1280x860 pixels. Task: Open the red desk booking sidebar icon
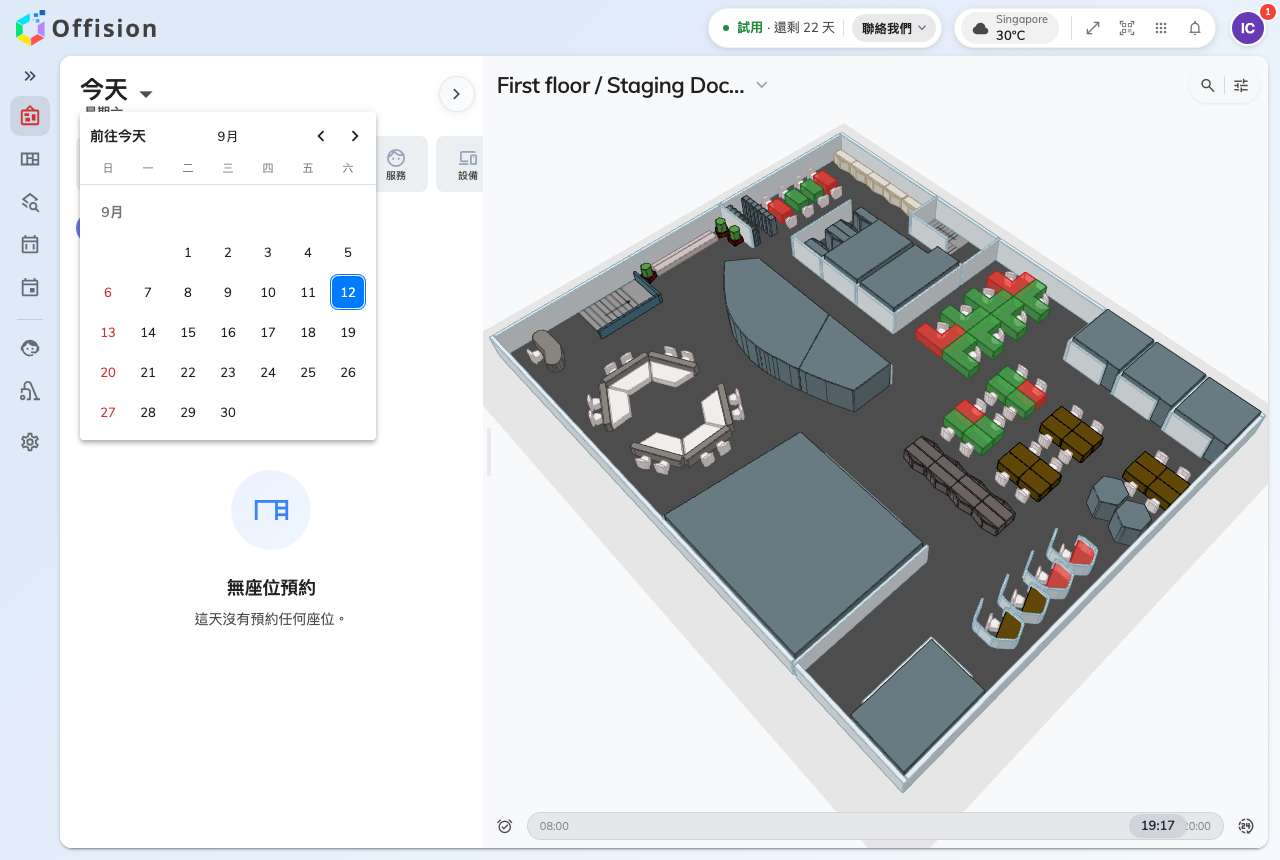click(x=30, y=116)
